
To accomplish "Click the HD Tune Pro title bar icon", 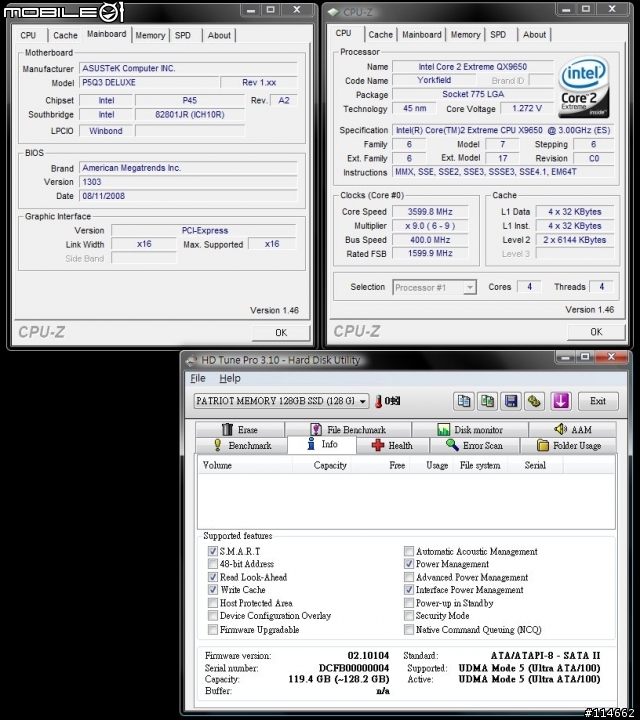I will tap(191, 360).
